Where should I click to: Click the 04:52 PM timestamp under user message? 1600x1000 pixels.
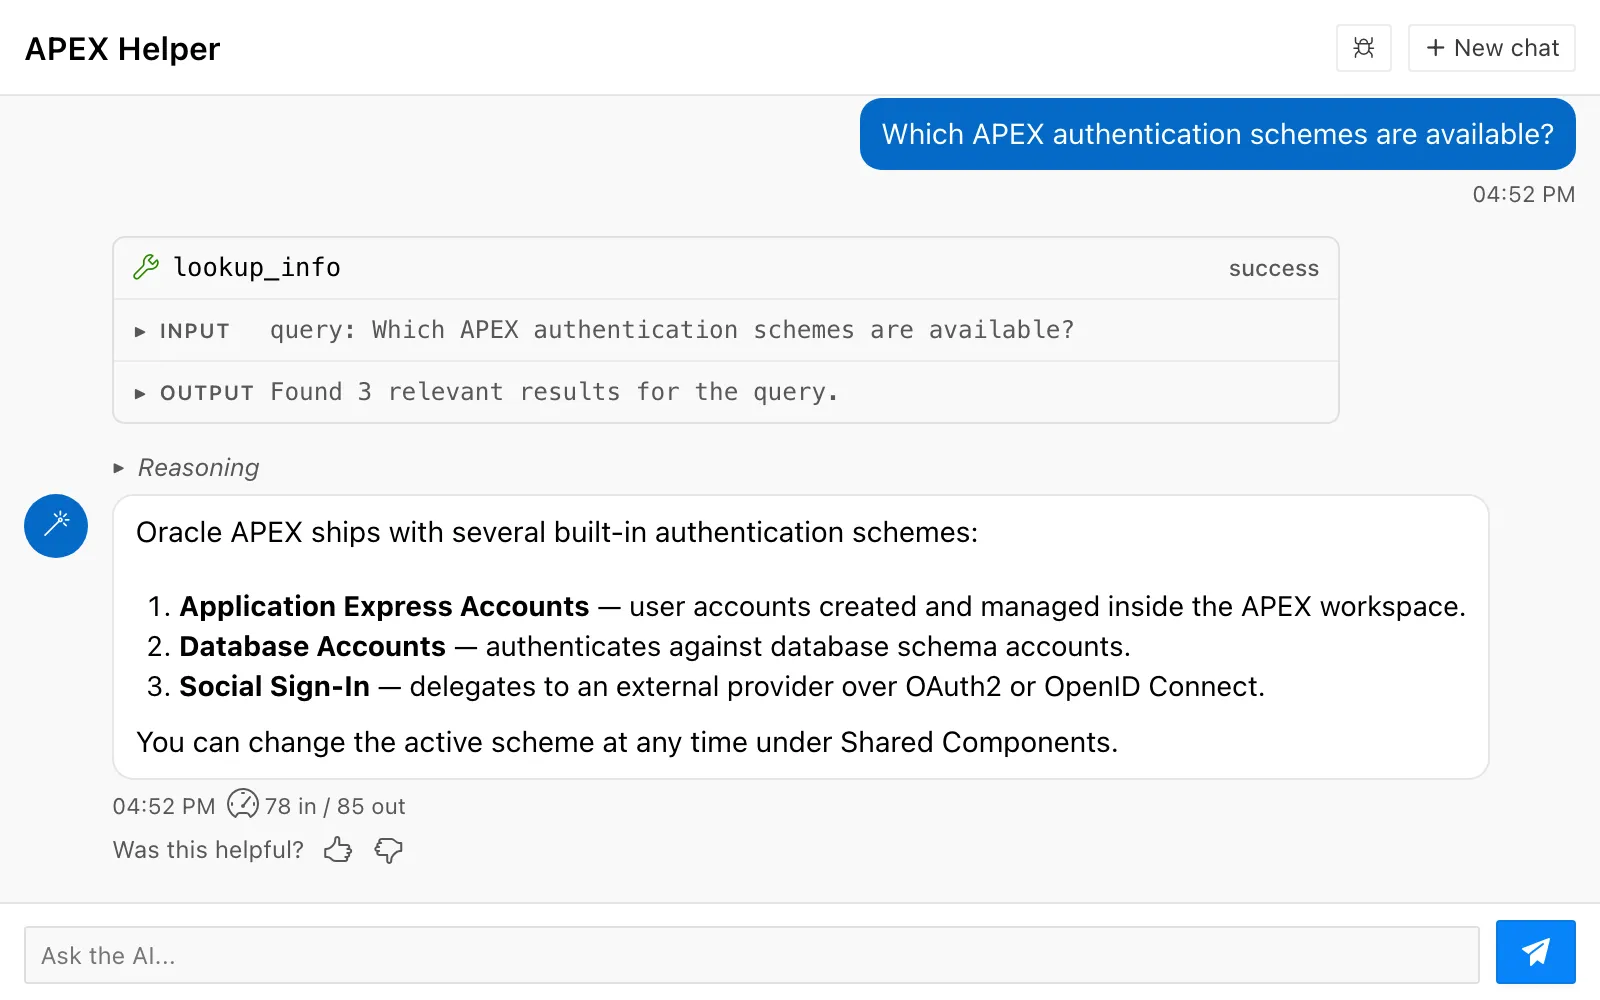point(1524,194)
